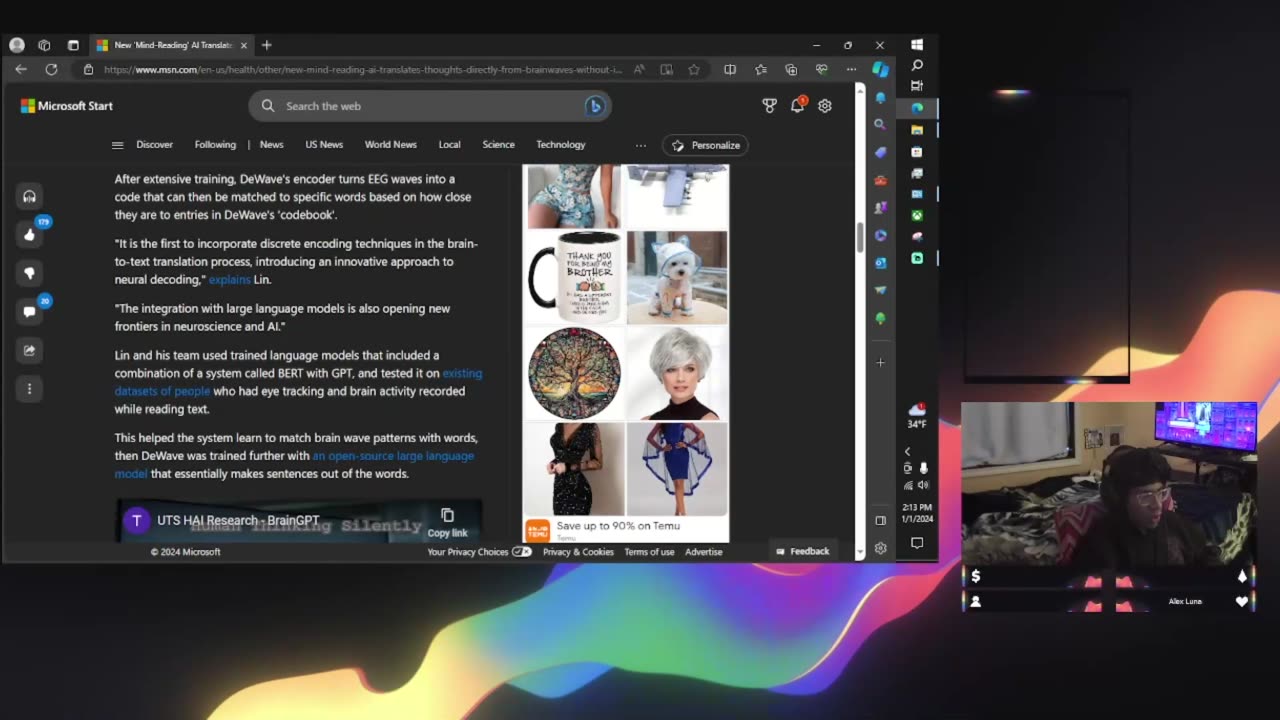Open the Terms of use link
Image resolution: width=1280 pixels, height=720 pixels.
(649, 552)
